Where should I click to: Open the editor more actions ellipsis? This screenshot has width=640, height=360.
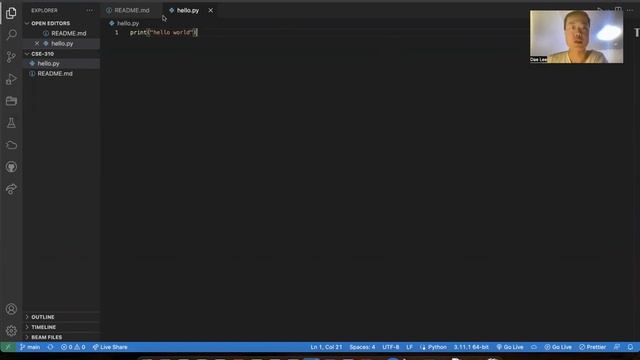tap(630, 10)
